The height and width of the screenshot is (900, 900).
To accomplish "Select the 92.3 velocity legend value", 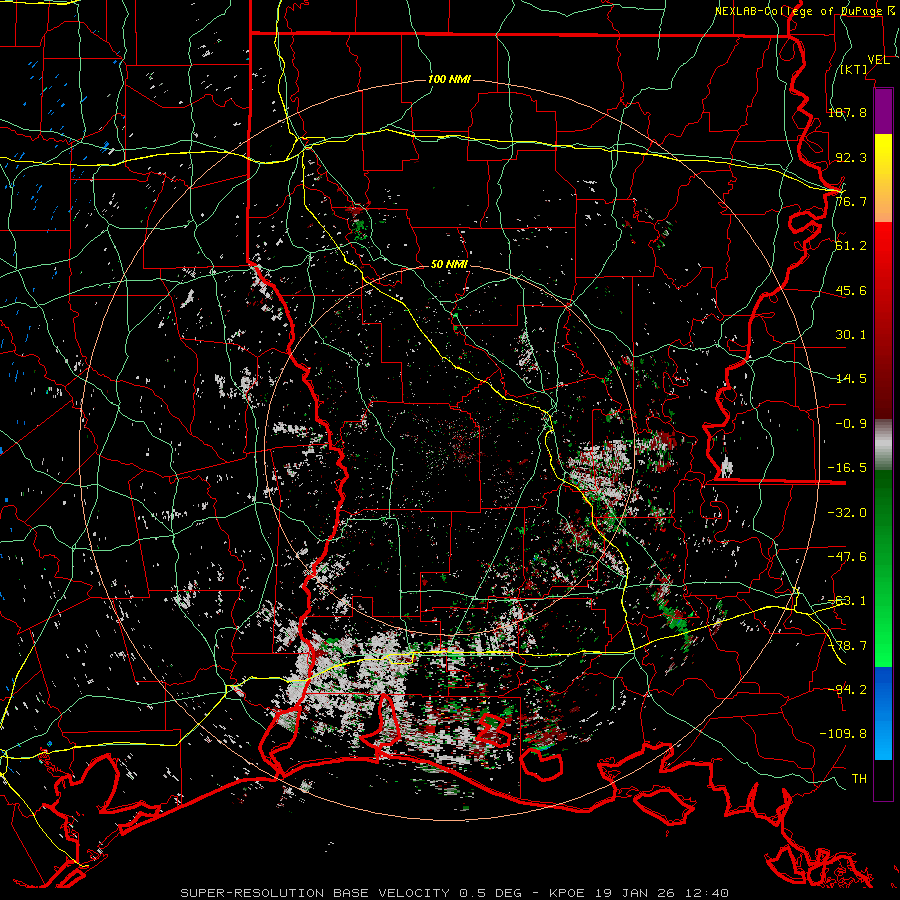I will [851, 157].
